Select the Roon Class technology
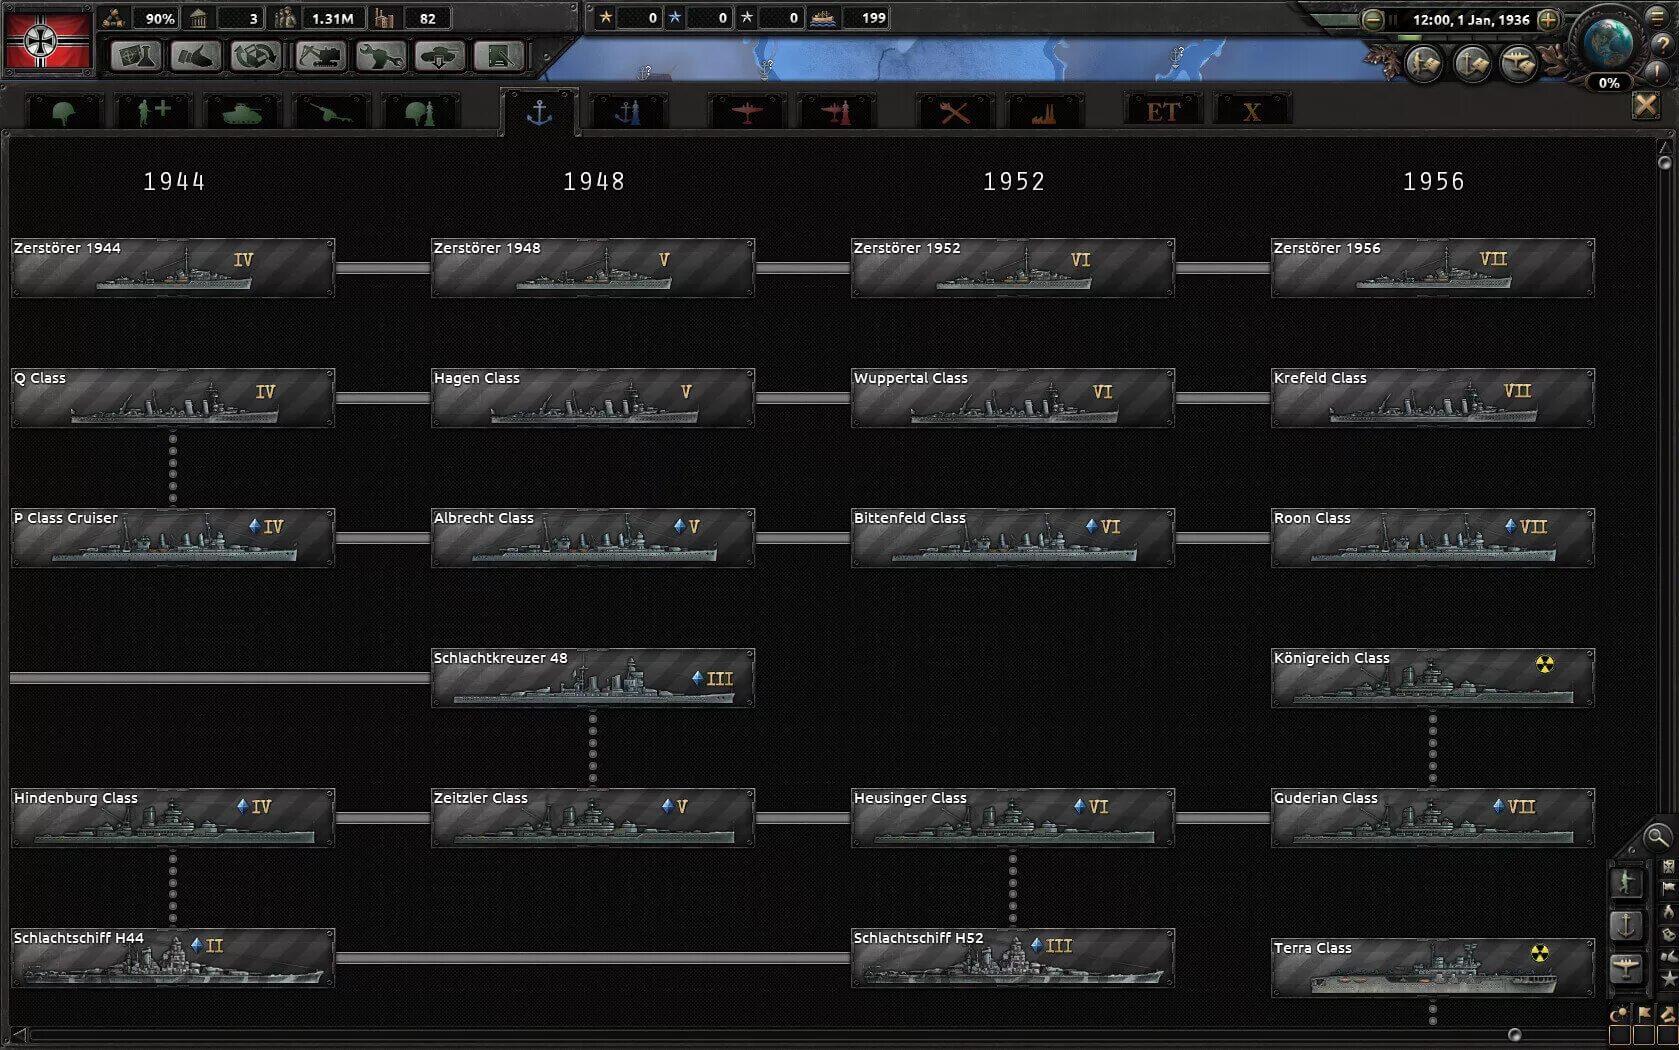This screenshot has width=1679, height=1050. 1433,537
